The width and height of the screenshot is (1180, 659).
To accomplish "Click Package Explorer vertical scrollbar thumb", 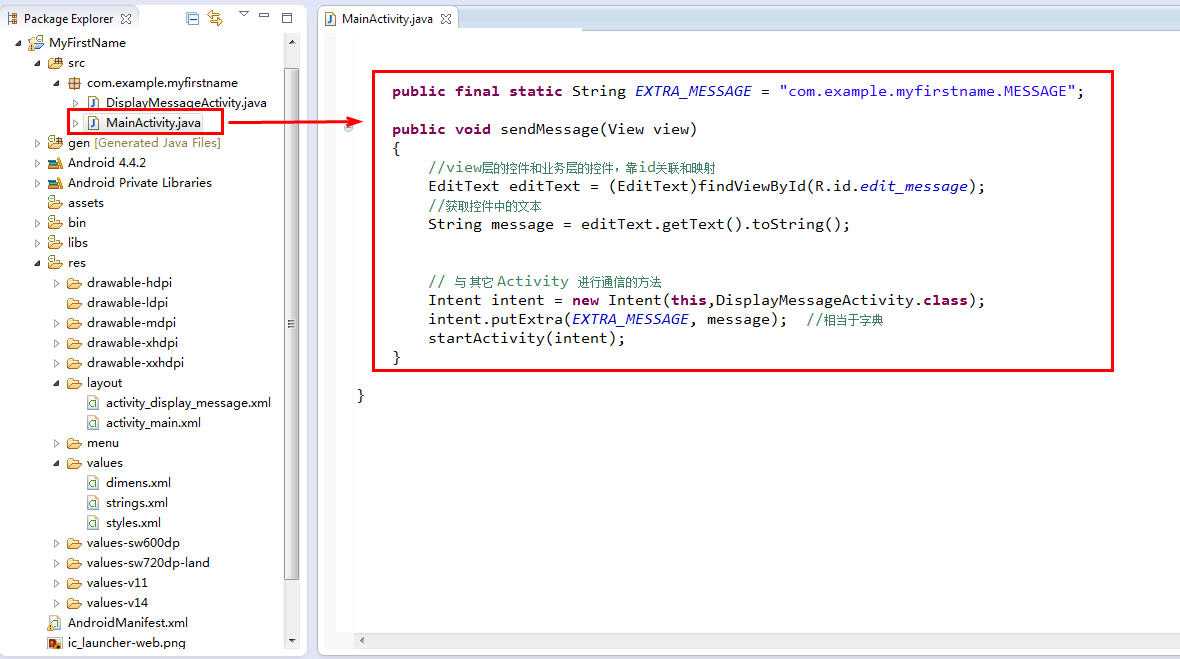I will (292, 323).
